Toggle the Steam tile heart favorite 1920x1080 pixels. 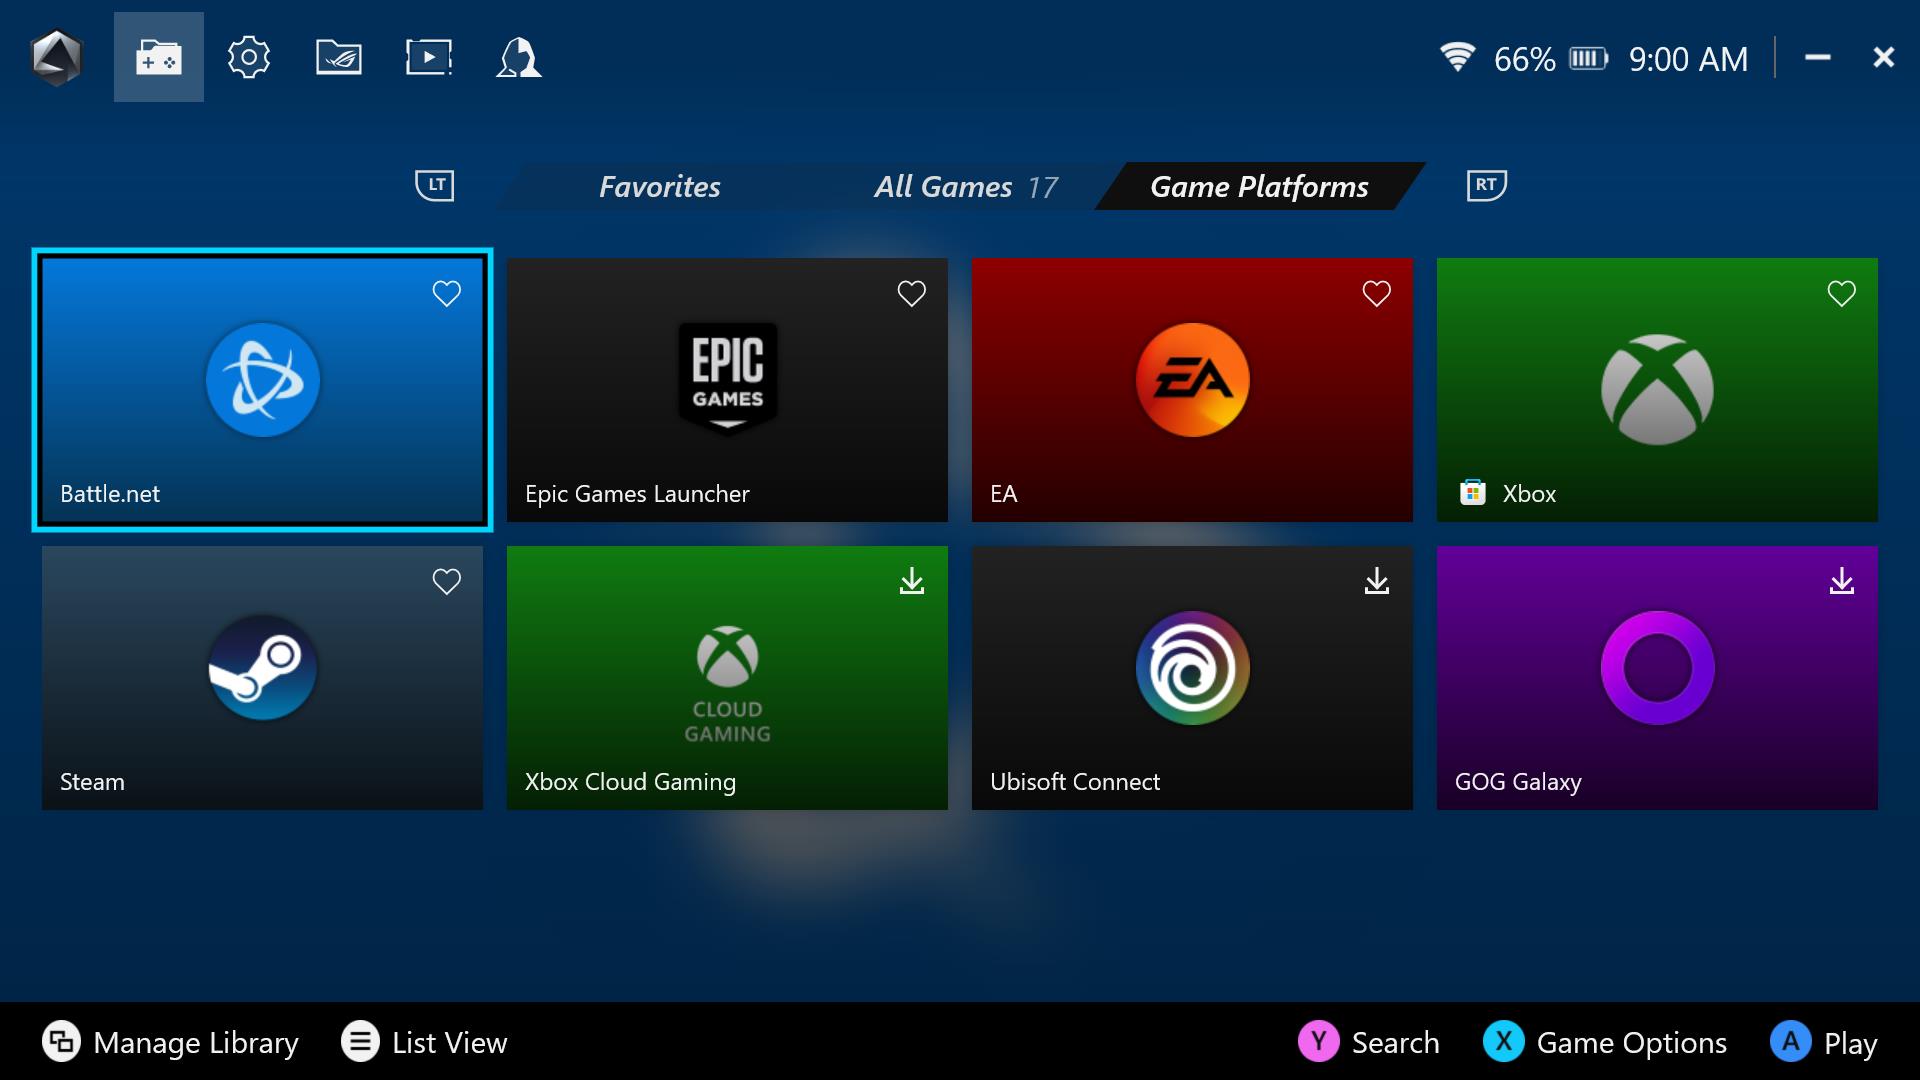coord(446,581)
